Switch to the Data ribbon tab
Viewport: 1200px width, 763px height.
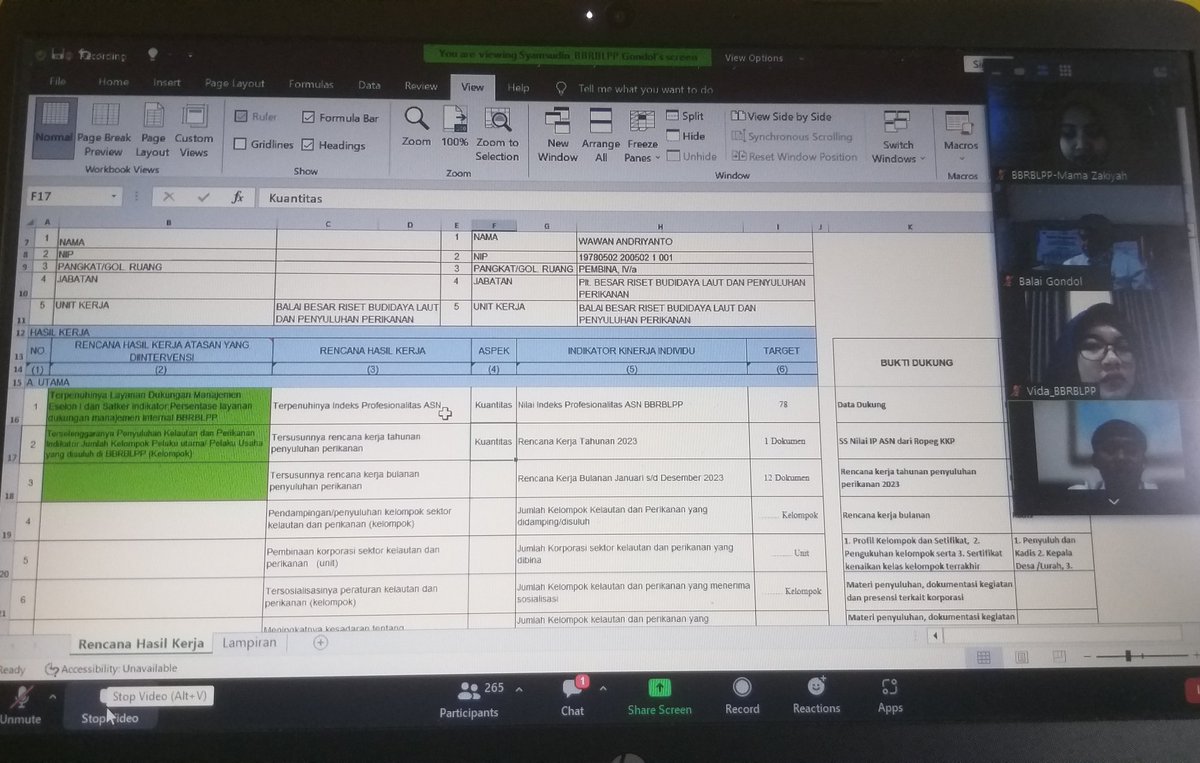[369, 86]
